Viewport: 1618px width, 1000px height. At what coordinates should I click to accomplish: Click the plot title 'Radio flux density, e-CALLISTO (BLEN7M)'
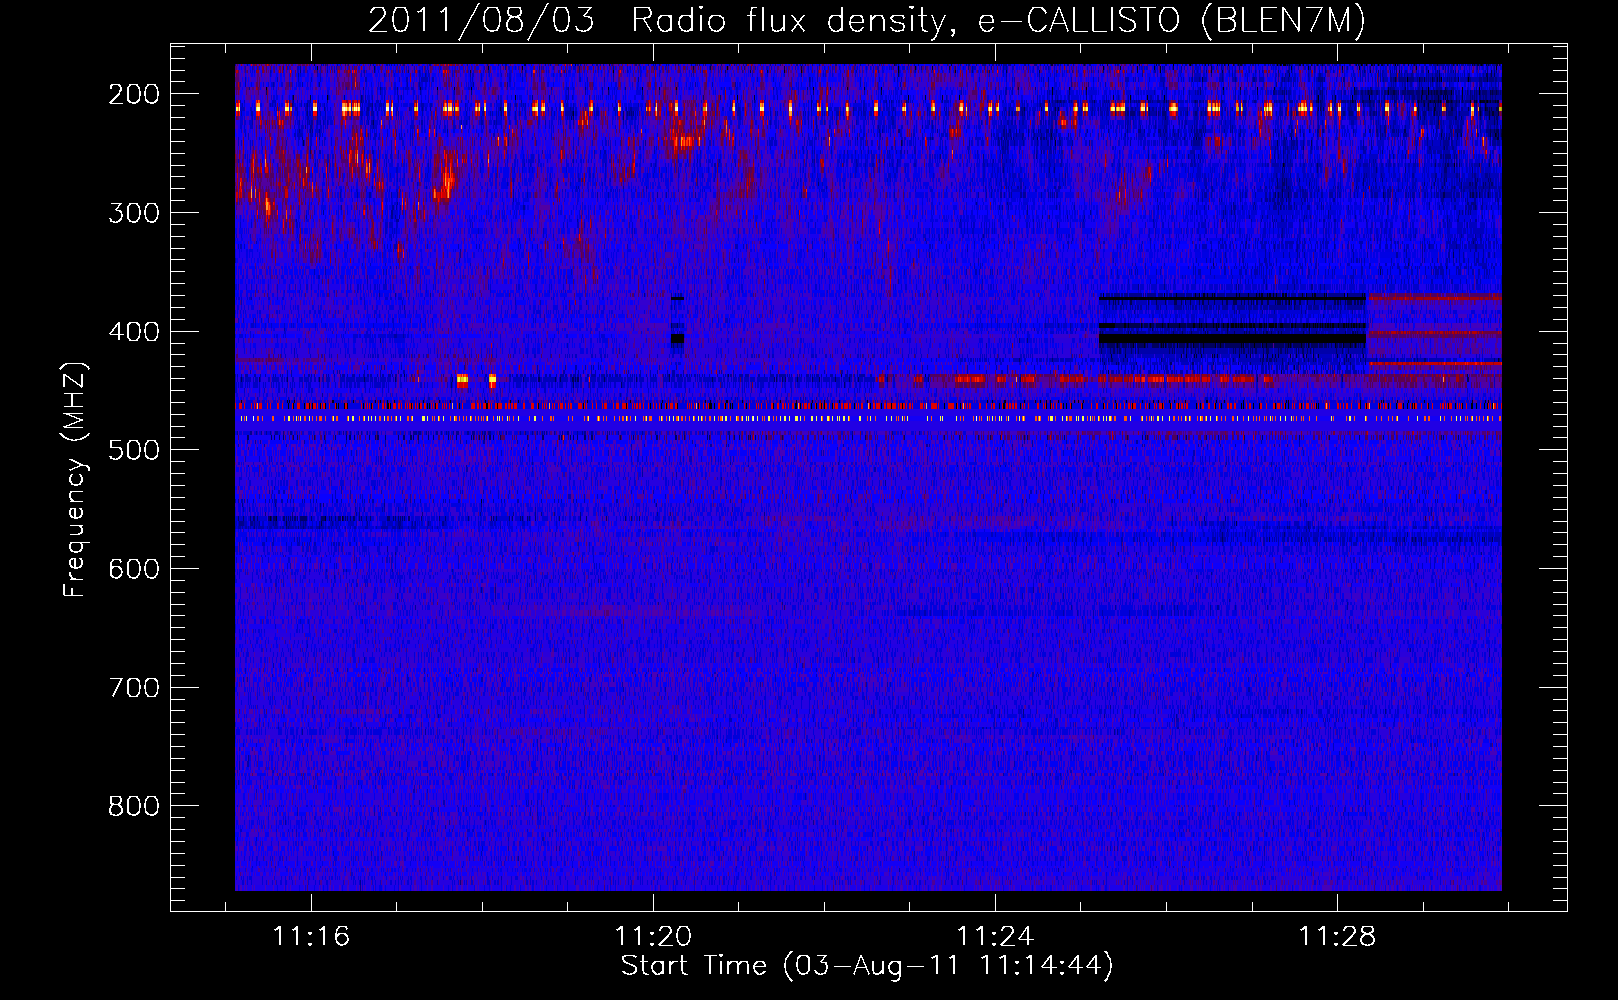pyautogui.click(x=998, y=20)
